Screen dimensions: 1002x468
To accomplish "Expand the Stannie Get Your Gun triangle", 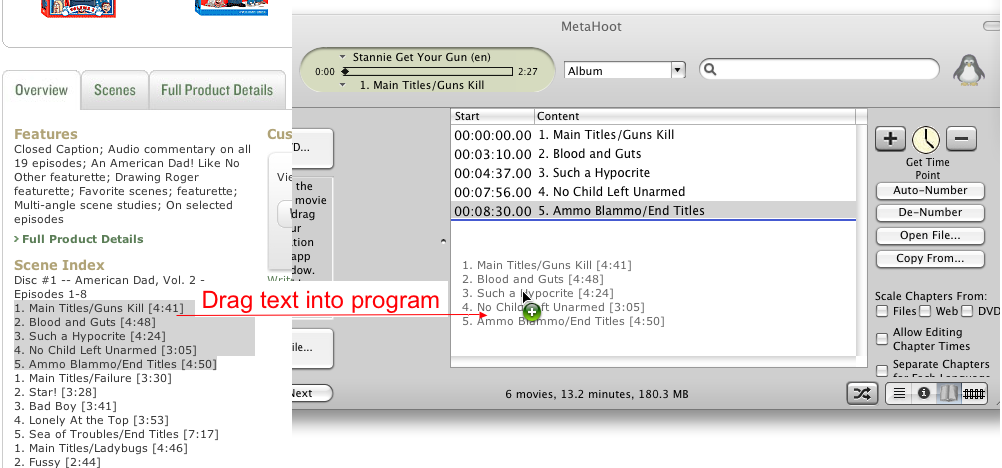I will 343,57.
